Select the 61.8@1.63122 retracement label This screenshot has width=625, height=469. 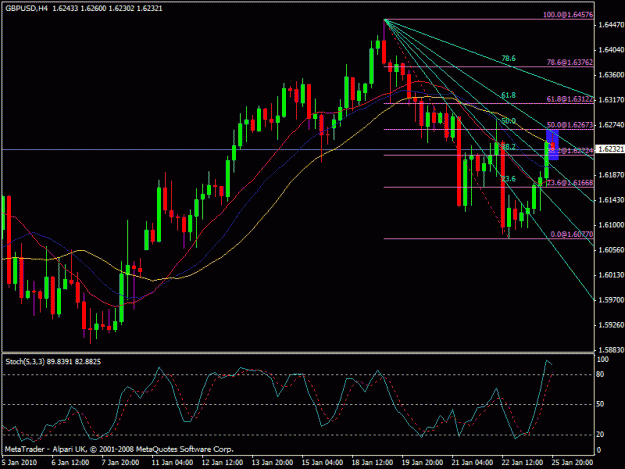click(x=570, y=99)
